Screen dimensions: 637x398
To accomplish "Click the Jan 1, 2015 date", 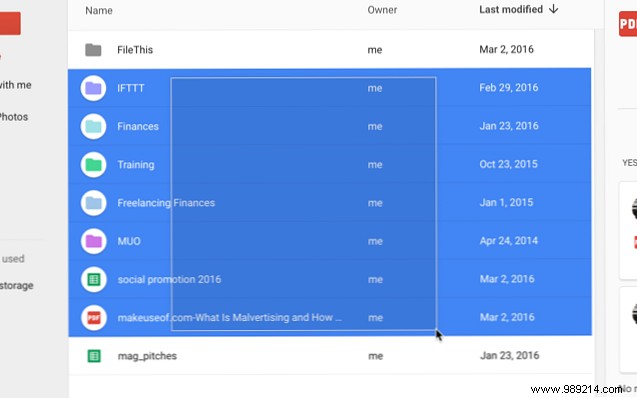I will coord(506,202).
